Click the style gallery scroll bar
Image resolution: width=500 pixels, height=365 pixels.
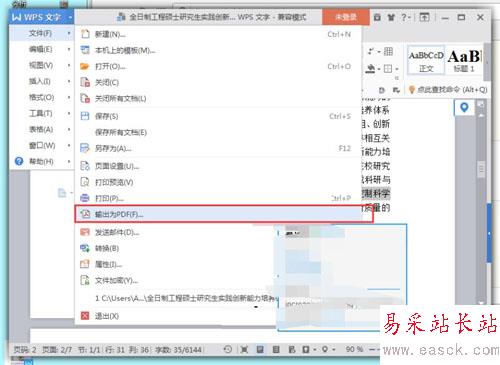487,62
